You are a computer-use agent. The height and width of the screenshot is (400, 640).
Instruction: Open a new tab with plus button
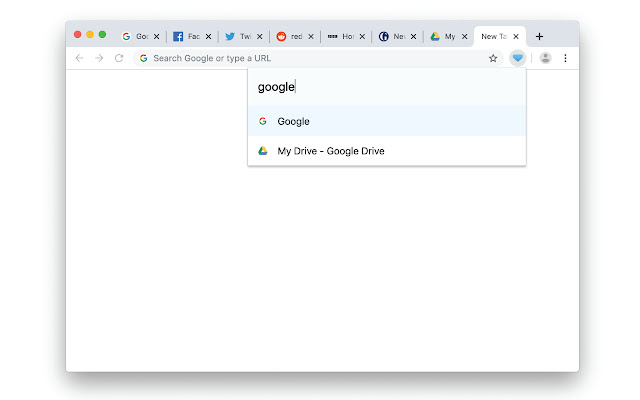(539, 36)
